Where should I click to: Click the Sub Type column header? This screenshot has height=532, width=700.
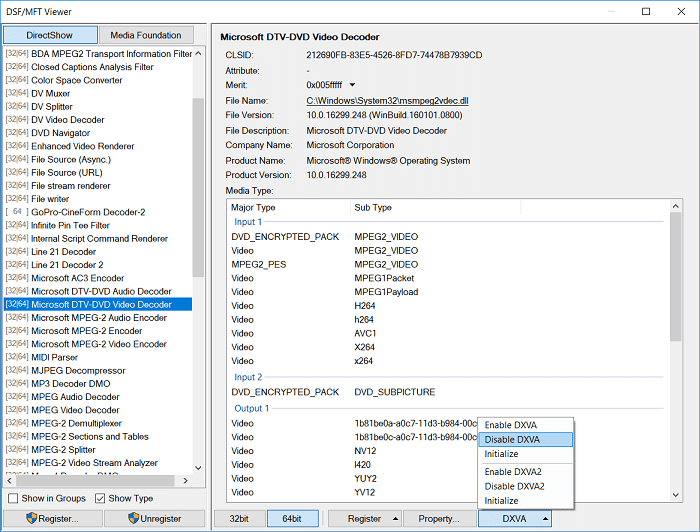(435, 208)
